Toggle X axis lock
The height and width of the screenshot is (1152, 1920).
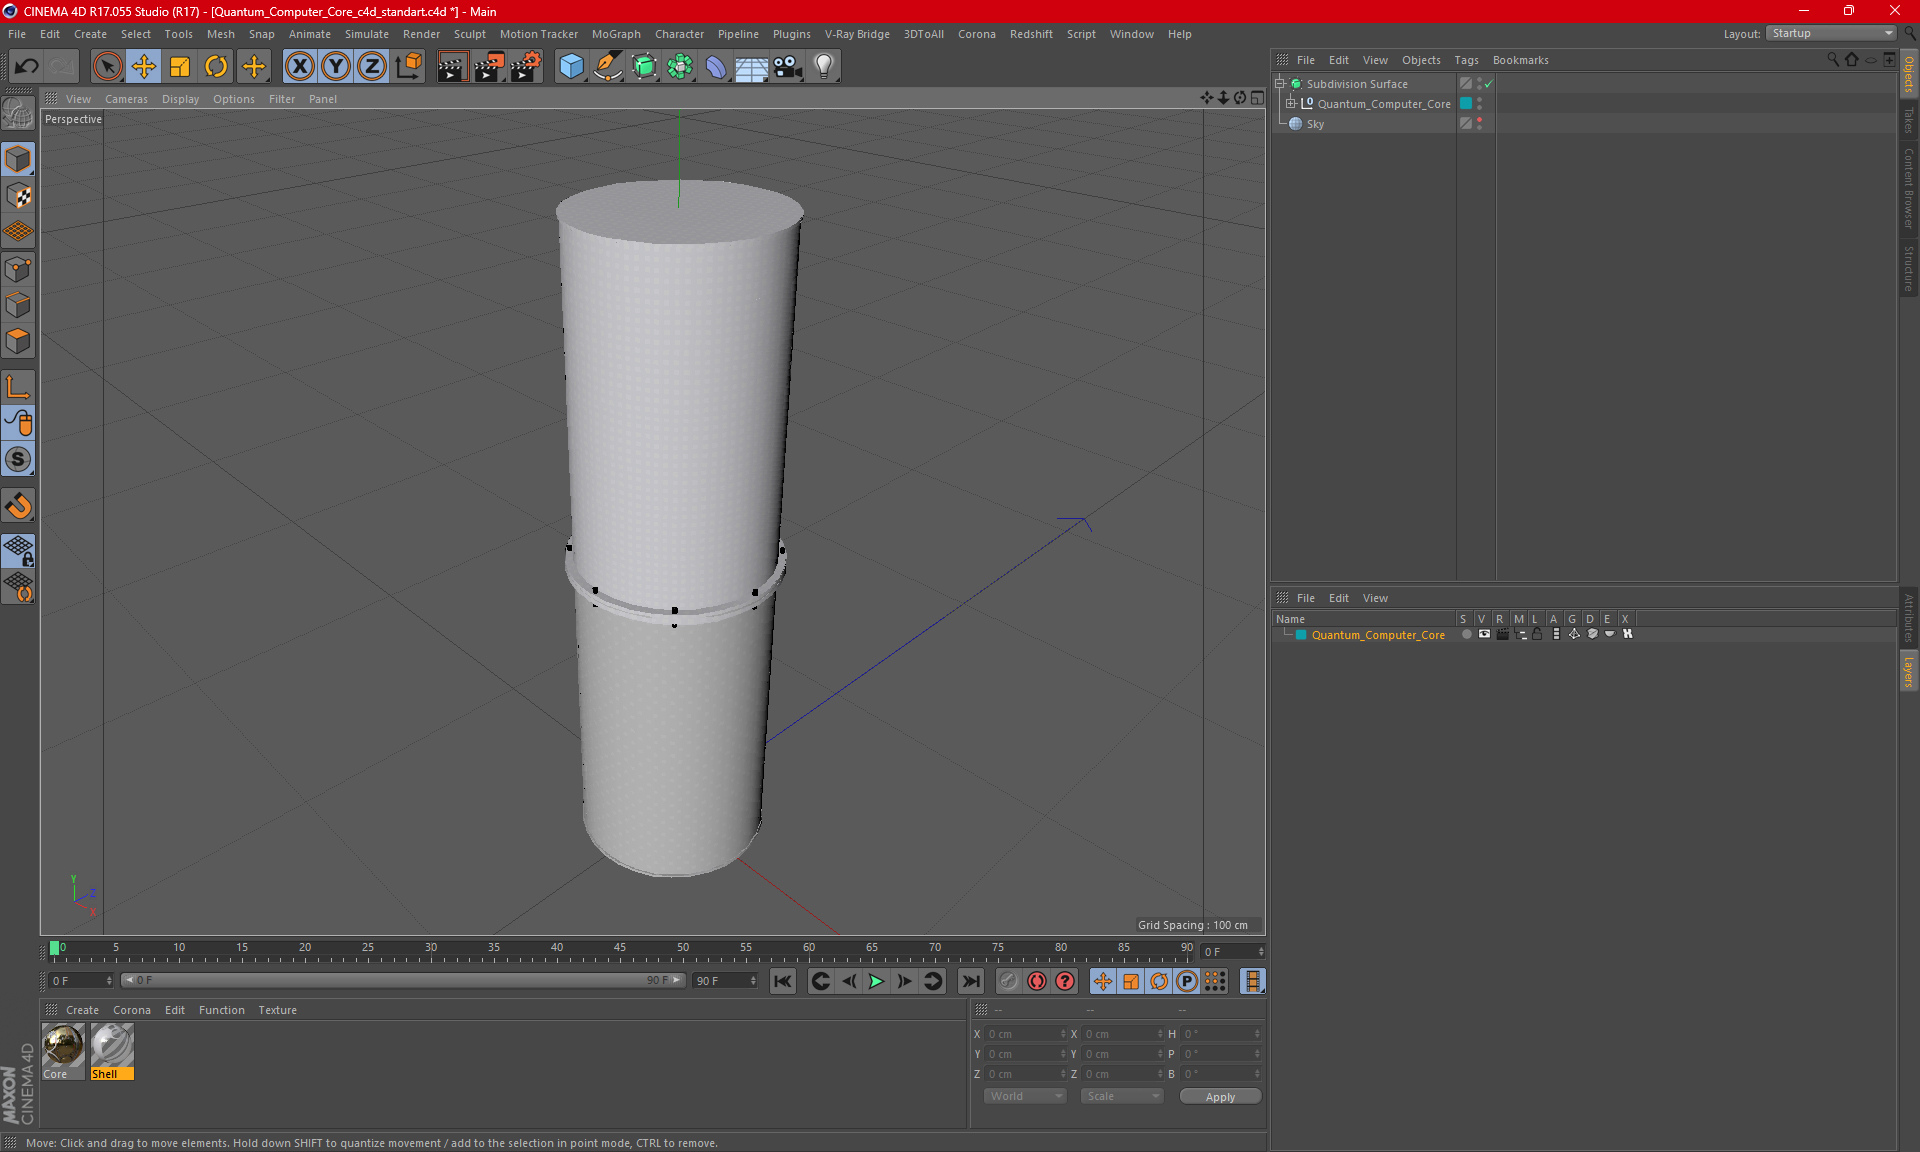click(299, 67)
